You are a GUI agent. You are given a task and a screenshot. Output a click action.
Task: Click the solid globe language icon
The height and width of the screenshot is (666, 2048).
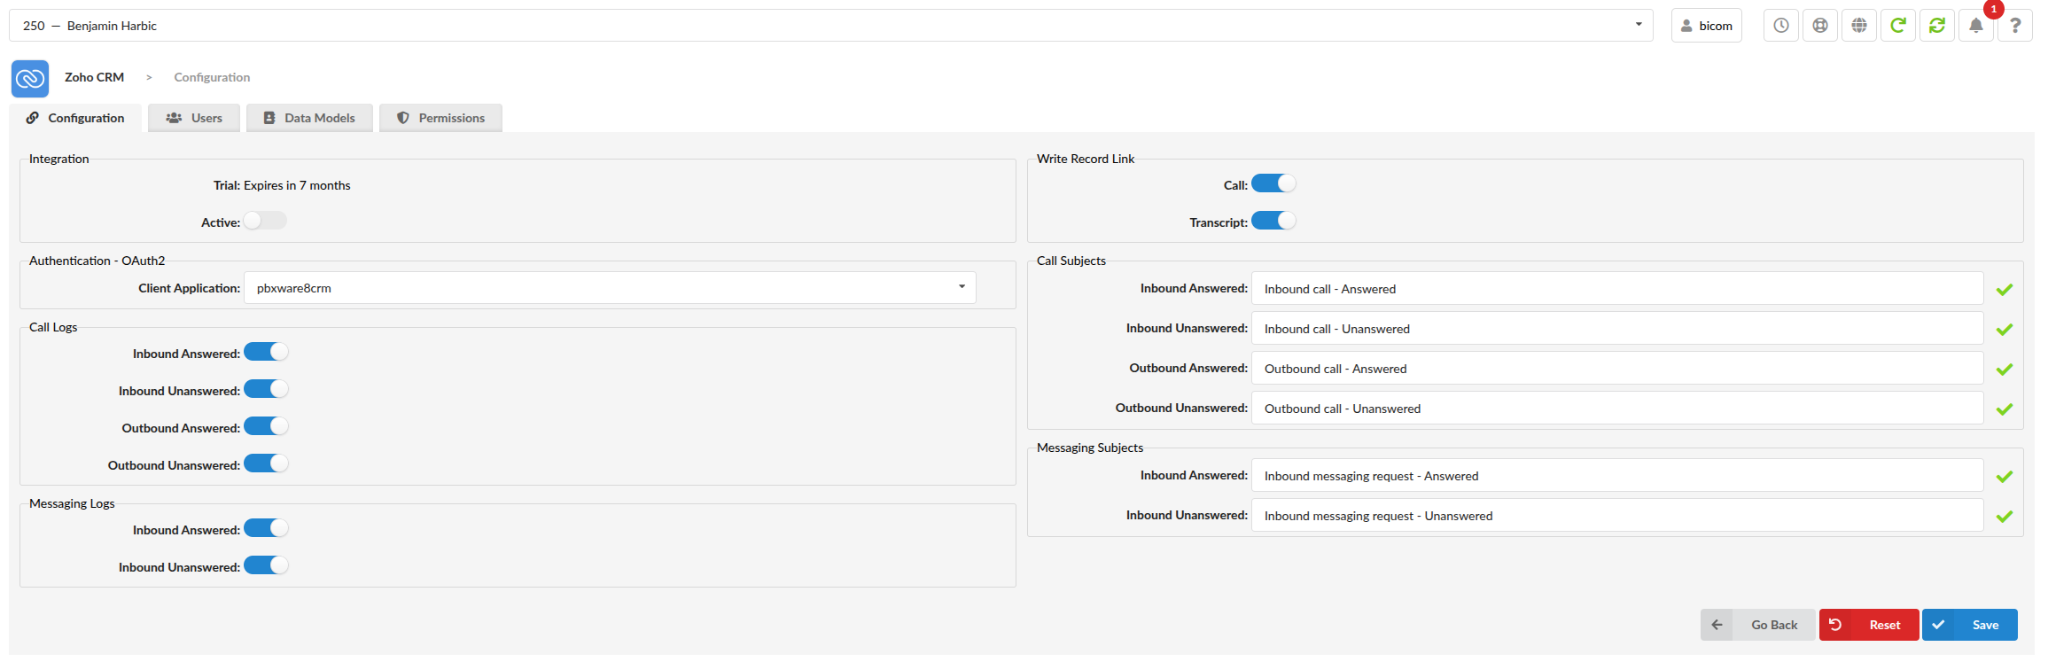(x=1859, y=26)
